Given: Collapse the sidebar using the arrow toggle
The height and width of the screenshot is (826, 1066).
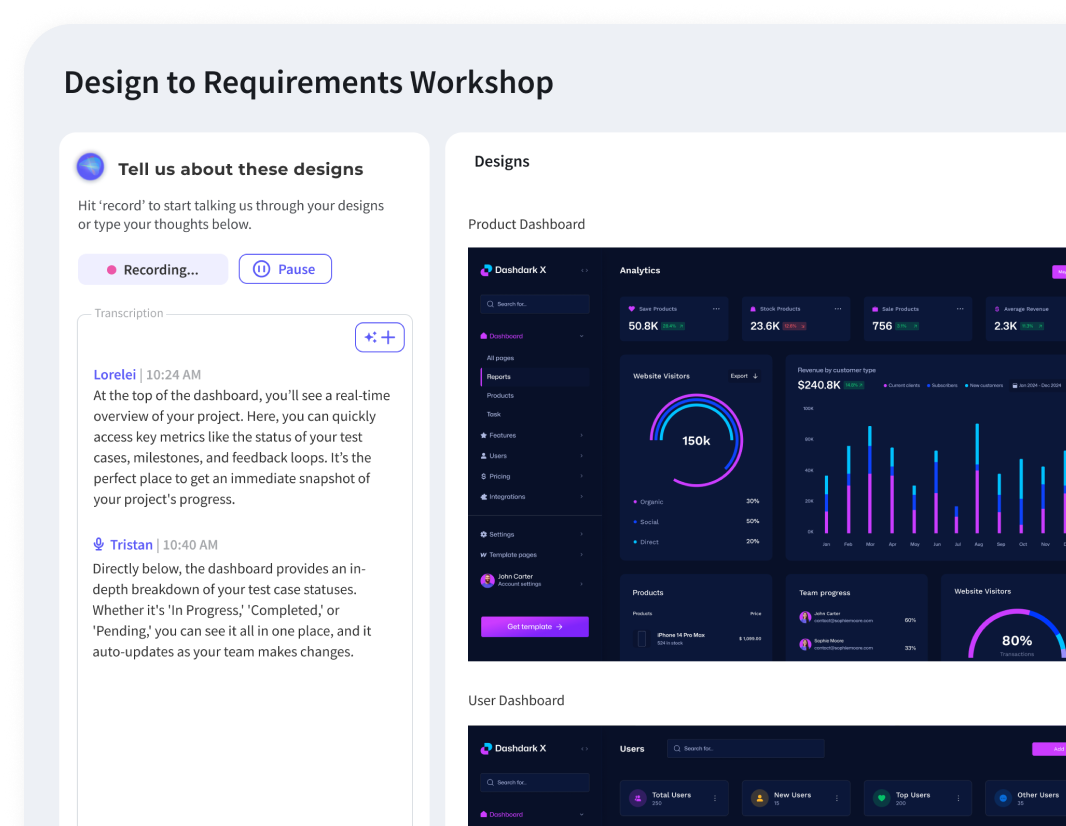Looking at the screenshot, I should click(582, 270).
